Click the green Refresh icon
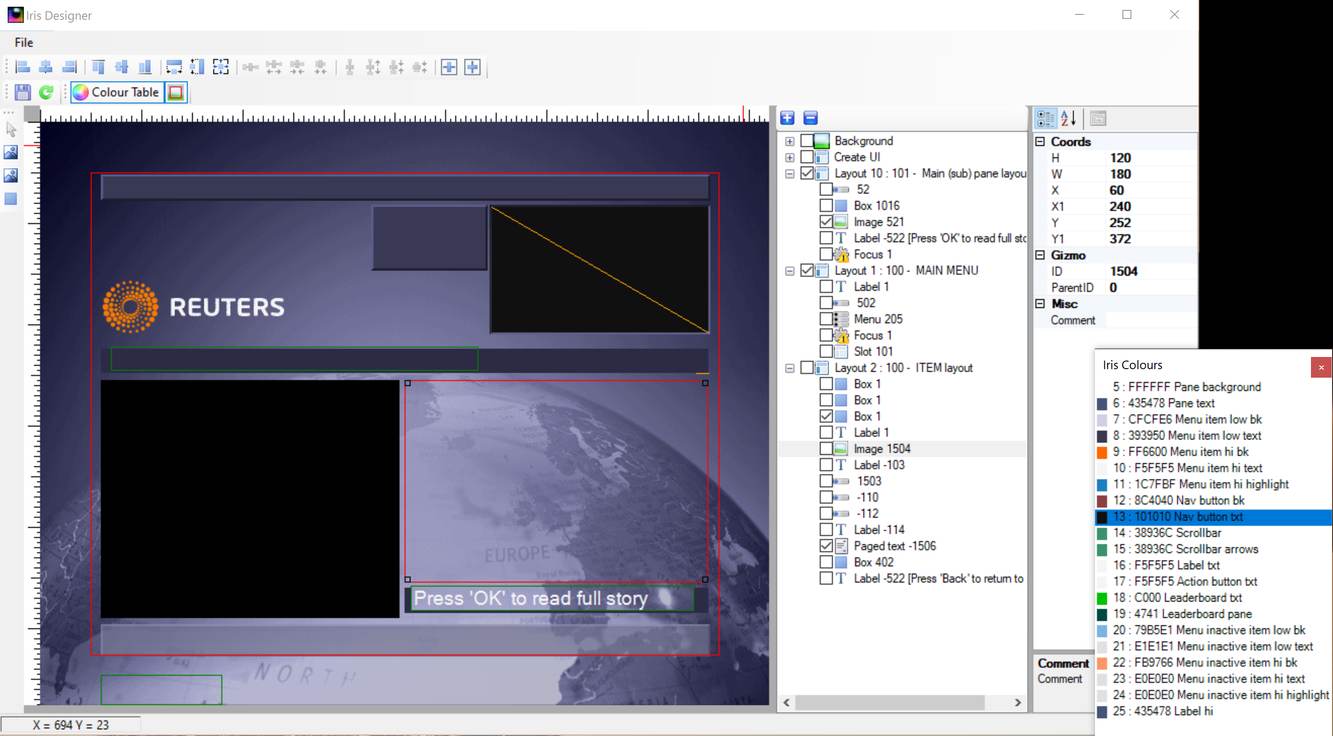1333x736 pixels. pos(46,92)
